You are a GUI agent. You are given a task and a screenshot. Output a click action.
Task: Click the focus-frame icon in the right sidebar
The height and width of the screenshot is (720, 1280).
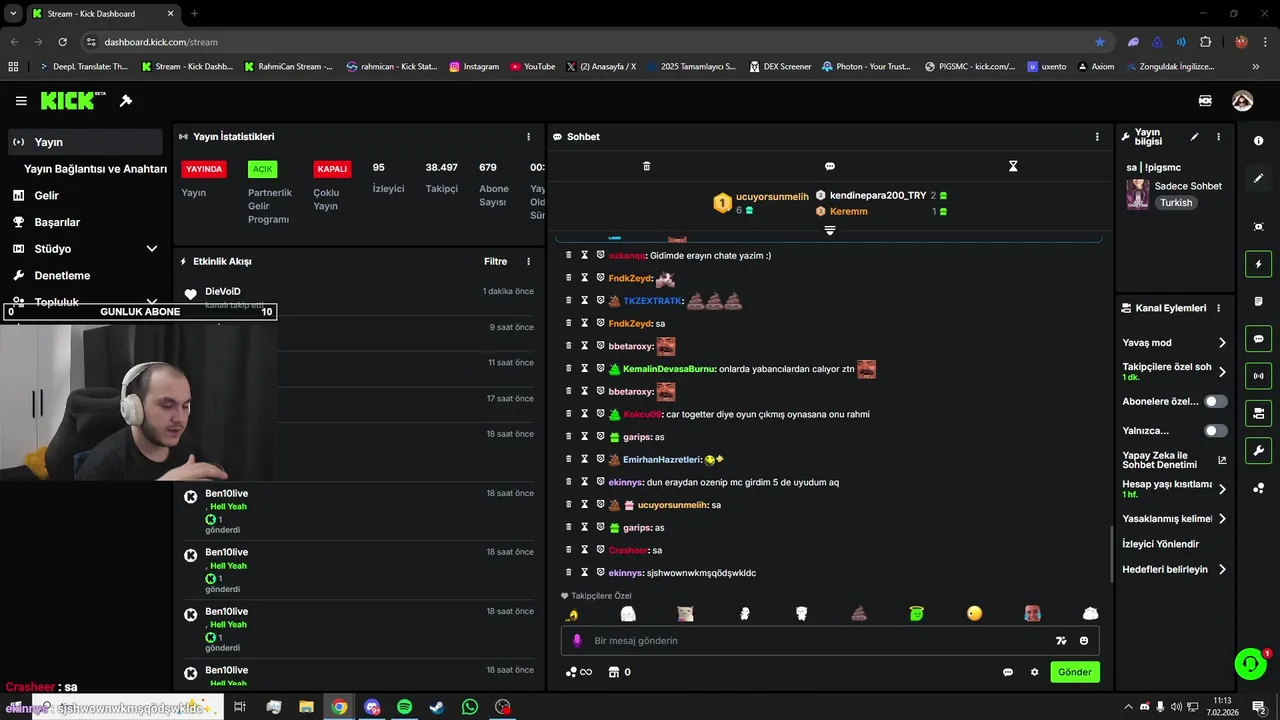[1258, 227]
